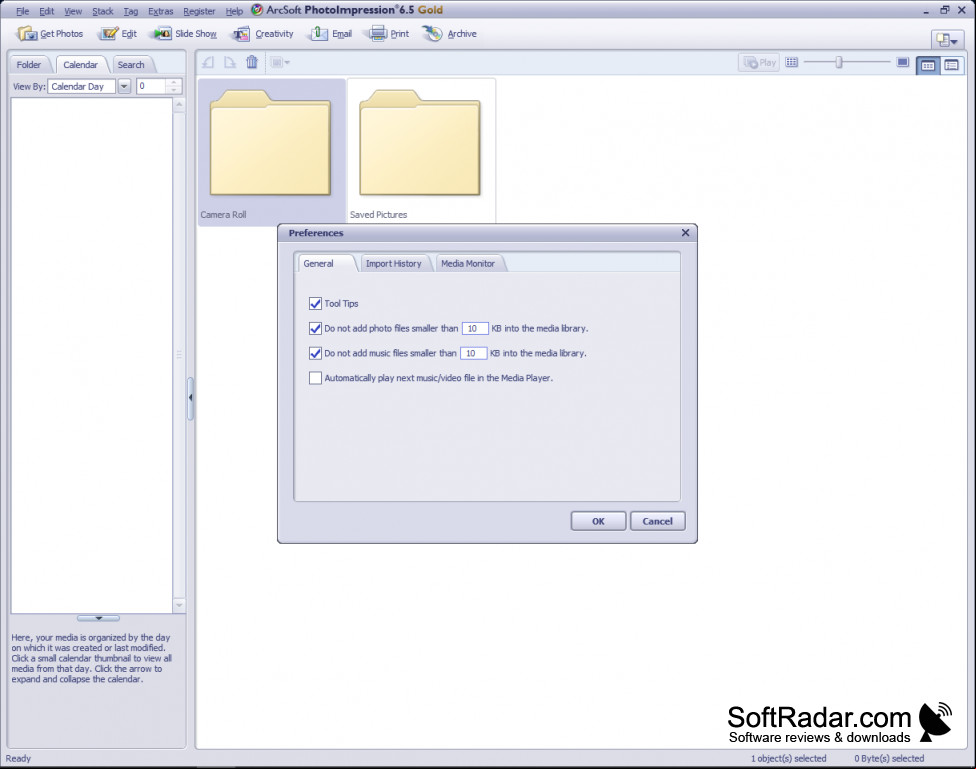Click the trash can delete icon
976x769 pixels.
pyautogui.click(x=251, y=62)
